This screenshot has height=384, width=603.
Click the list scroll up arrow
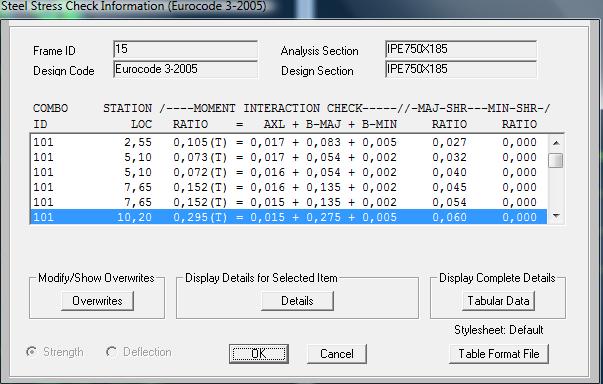click(x=556, y=143)
